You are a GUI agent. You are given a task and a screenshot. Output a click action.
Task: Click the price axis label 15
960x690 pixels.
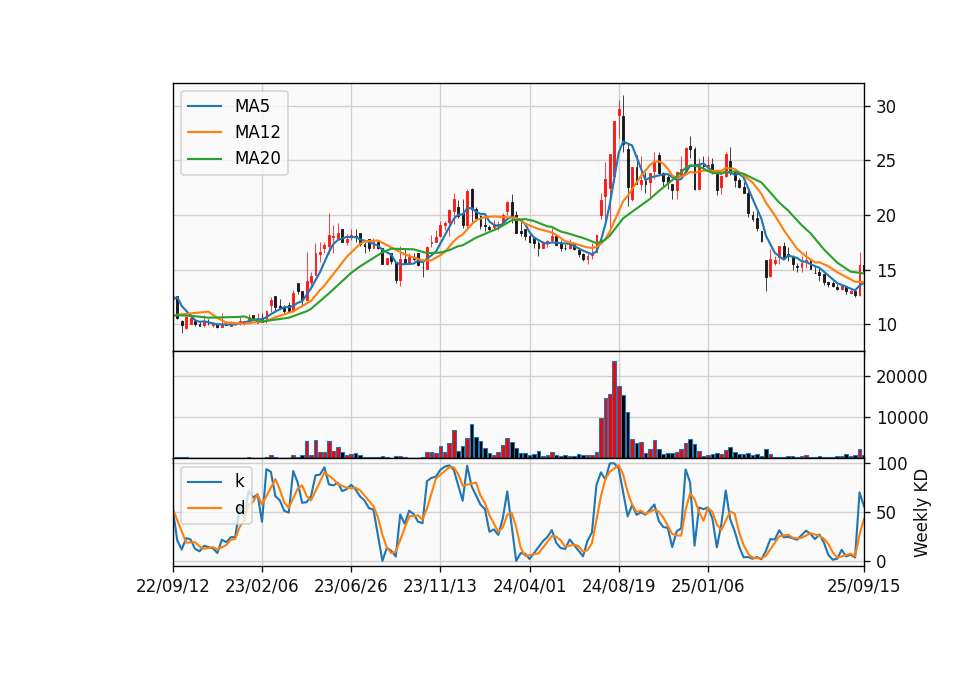pos(886,271)
